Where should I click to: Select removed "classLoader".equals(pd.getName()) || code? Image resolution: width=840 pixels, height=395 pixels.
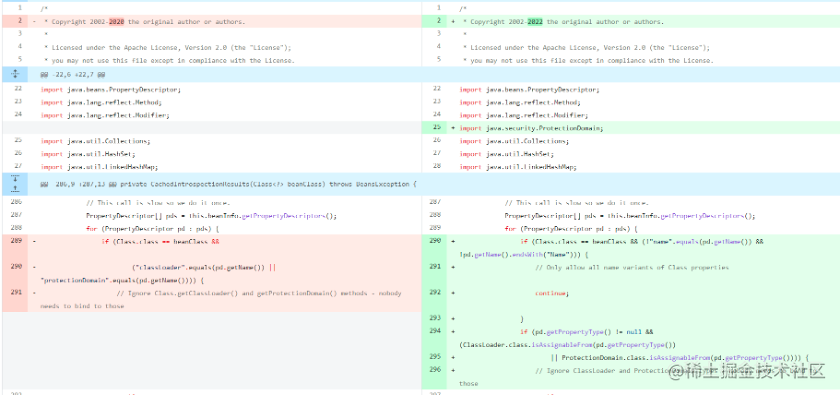pos(204,267)
